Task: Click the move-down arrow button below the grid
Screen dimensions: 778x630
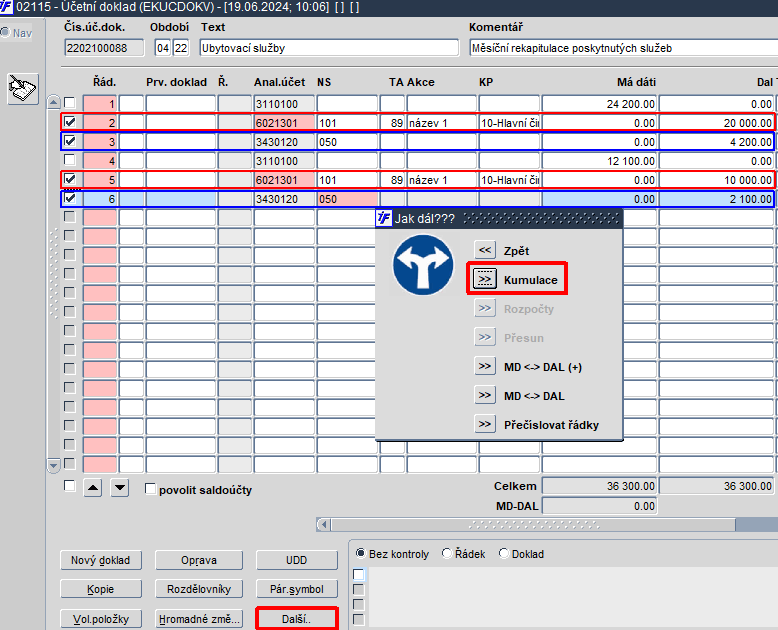Action: (120, 488)
